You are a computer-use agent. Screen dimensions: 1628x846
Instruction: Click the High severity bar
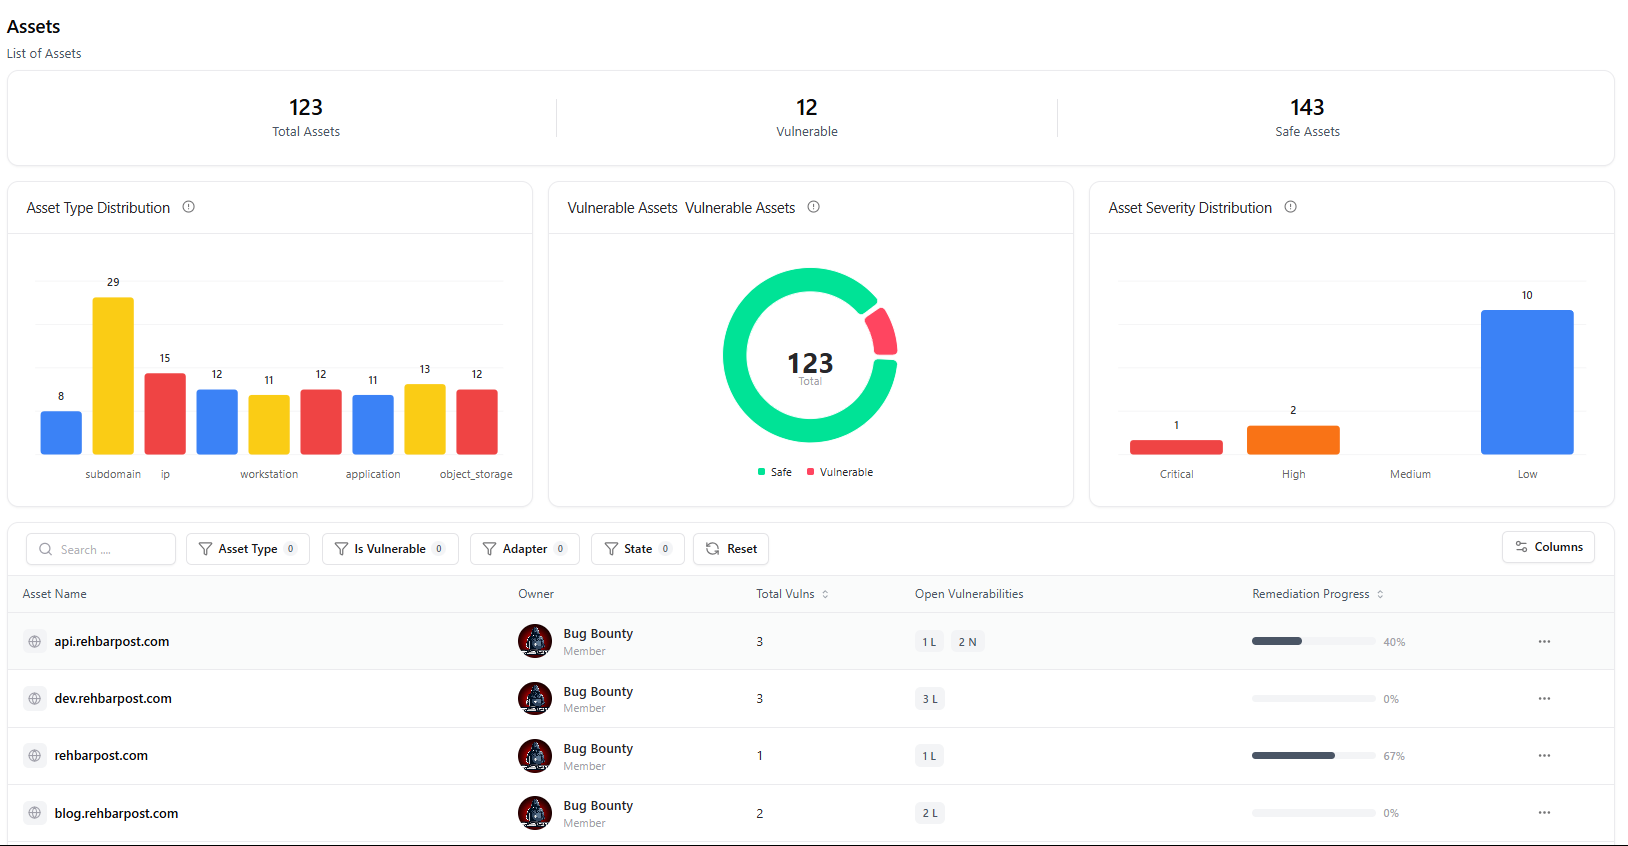click(1293, 440)
